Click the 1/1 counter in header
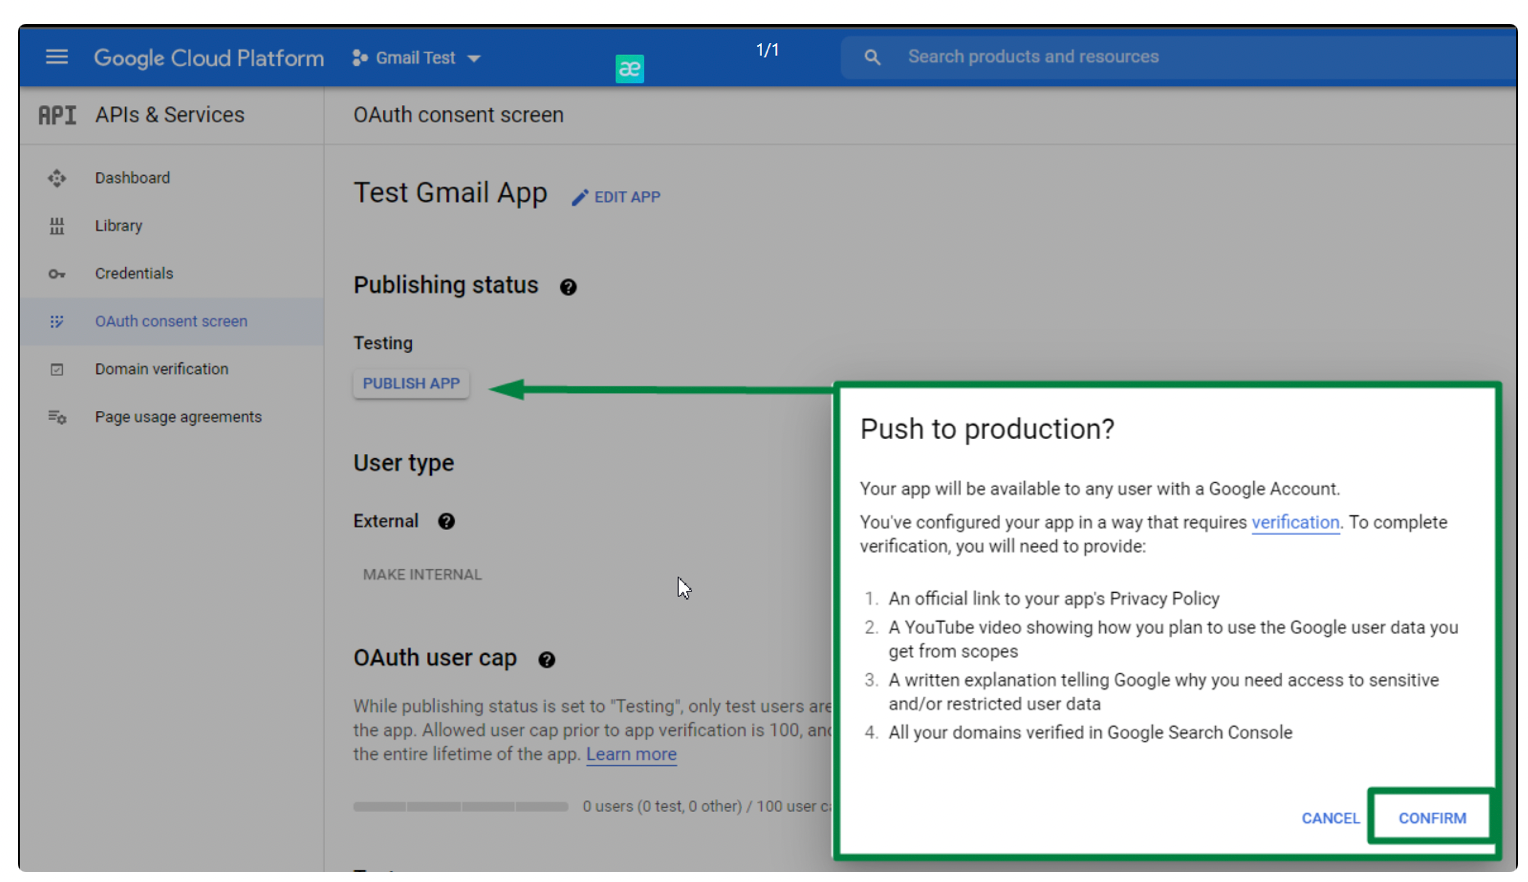The height and width of the screenshot is (882, 1528). pos(767,50)
